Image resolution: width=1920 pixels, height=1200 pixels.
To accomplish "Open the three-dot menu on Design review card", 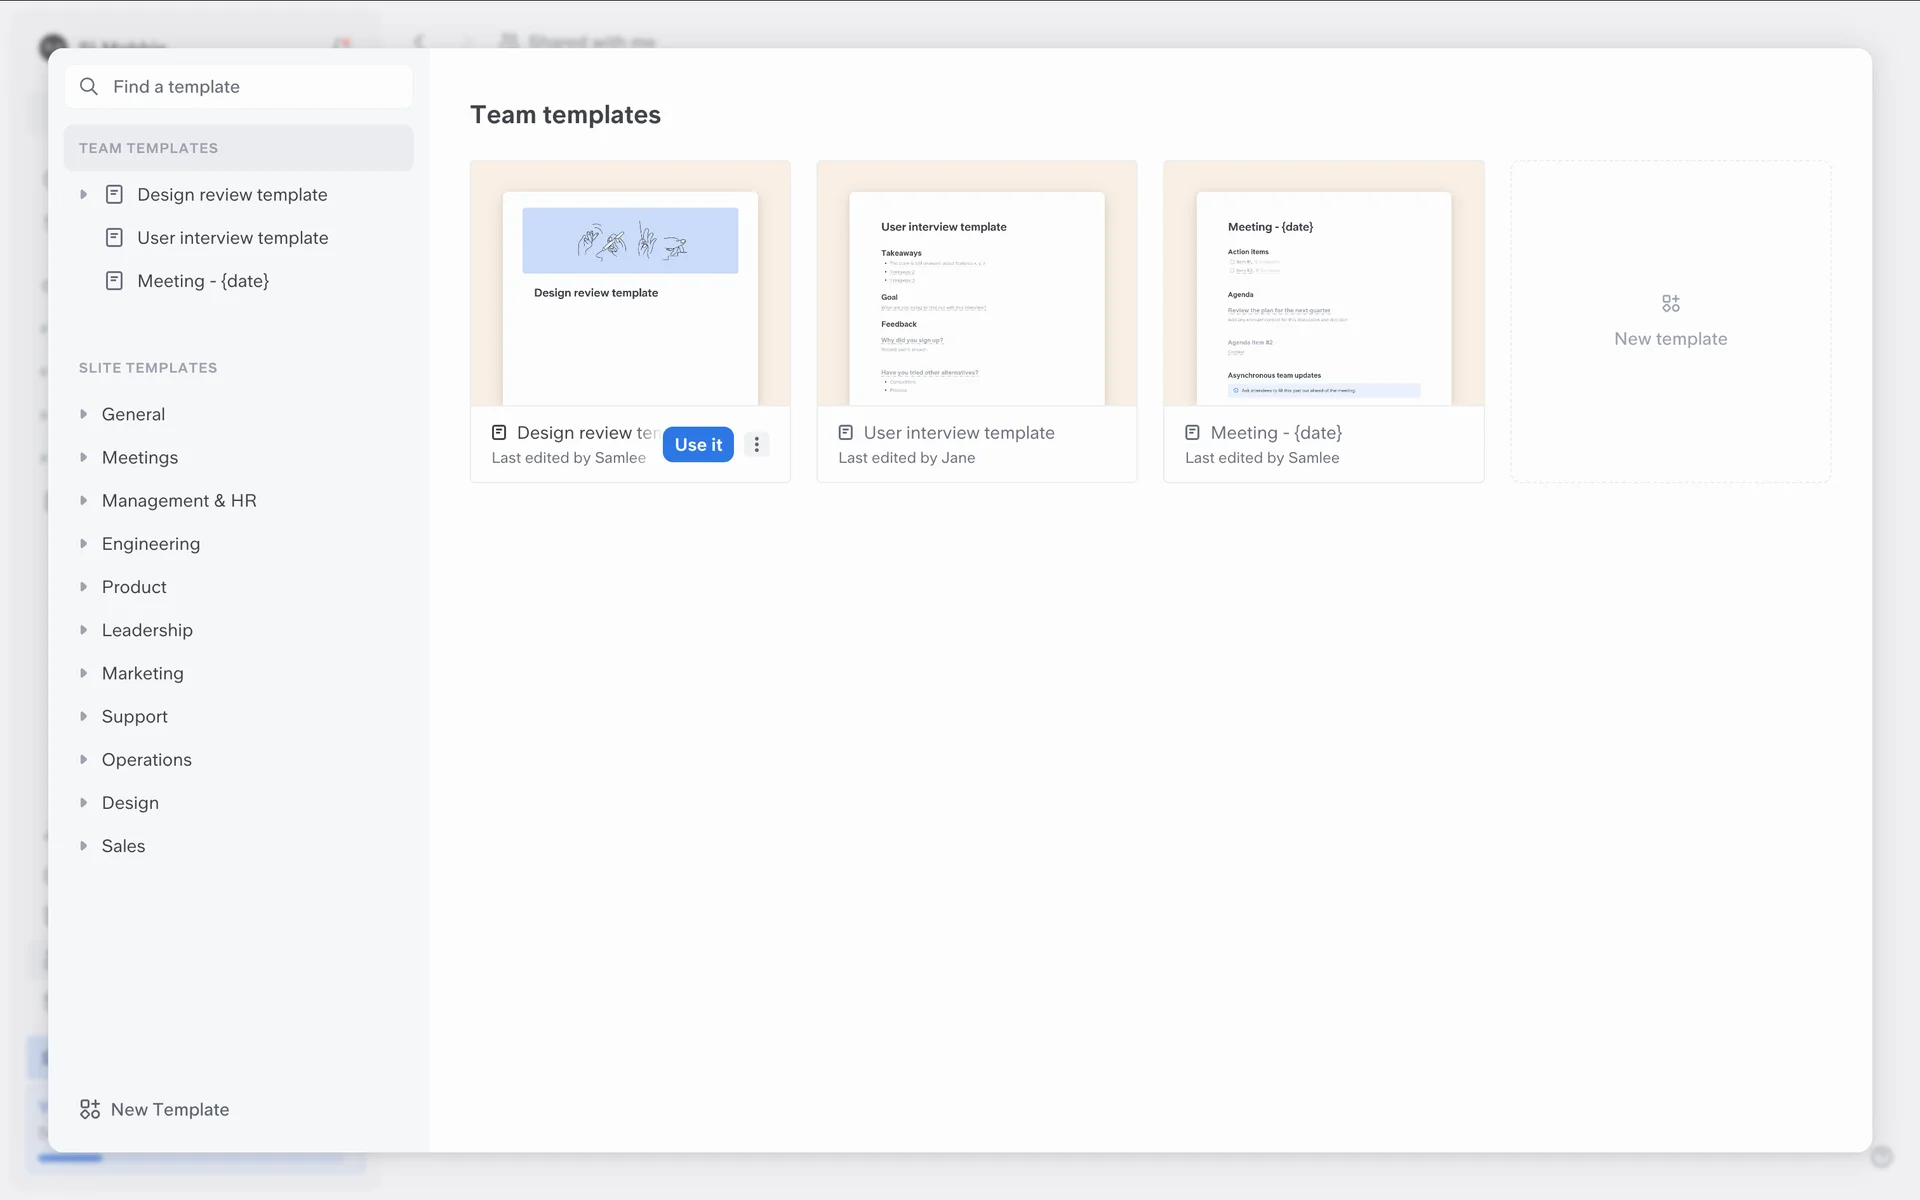I will 757,445.
